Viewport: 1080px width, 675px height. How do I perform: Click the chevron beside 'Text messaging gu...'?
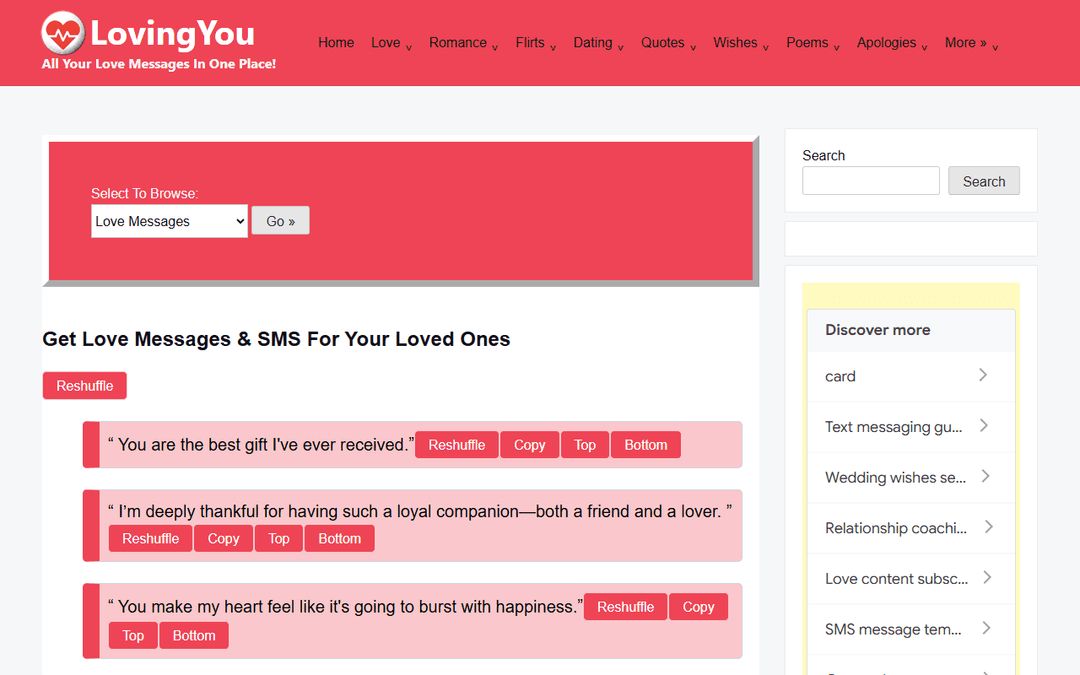pos(984,426)
